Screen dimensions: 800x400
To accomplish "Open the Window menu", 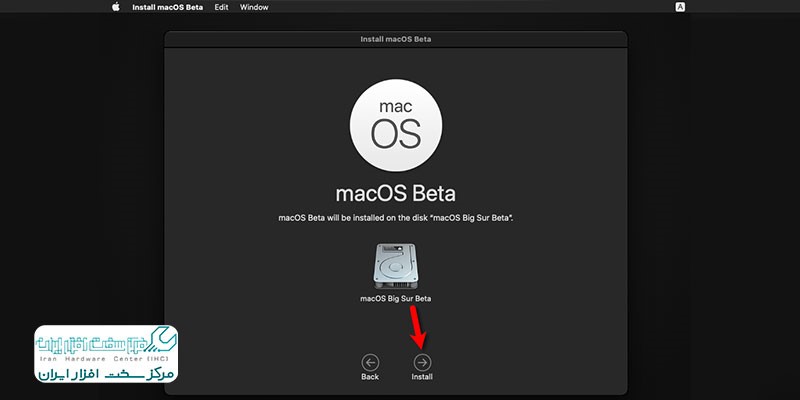I will tap(254, 7).
